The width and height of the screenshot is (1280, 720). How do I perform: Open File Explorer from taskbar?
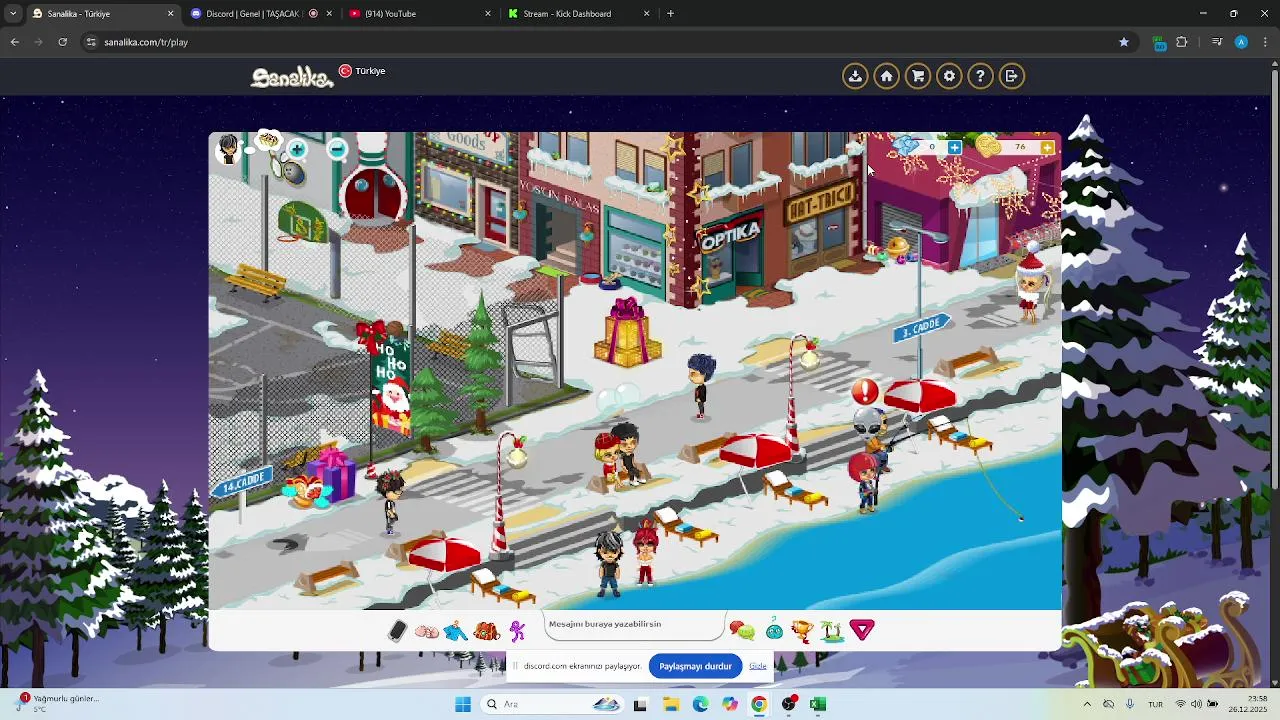pos(670,704)
